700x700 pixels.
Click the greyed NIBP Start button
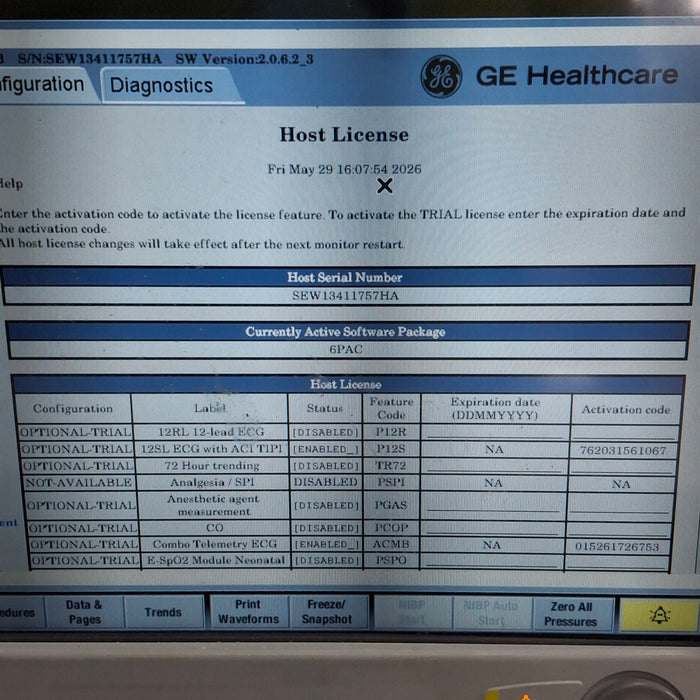coord(412,612)
